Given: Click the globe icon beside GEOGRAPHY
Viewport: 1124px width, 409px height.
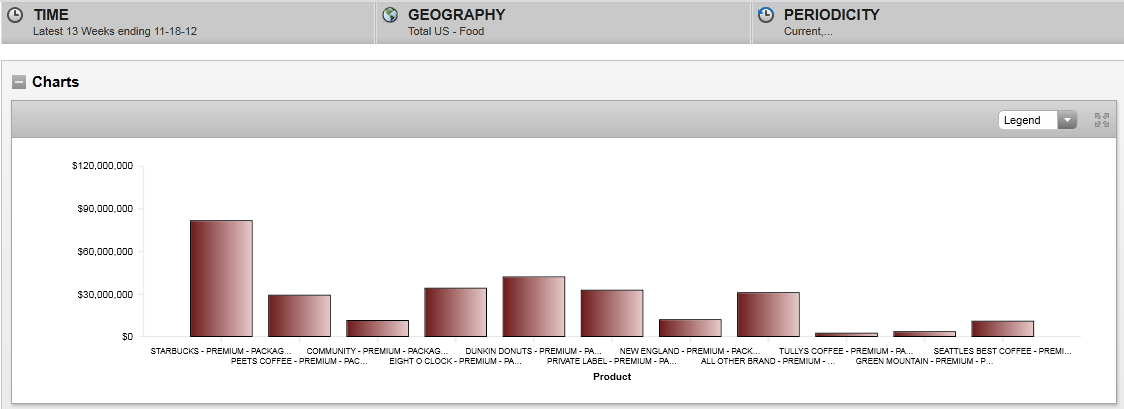Looking at the screenshot, I should click(x=390, y=15).
